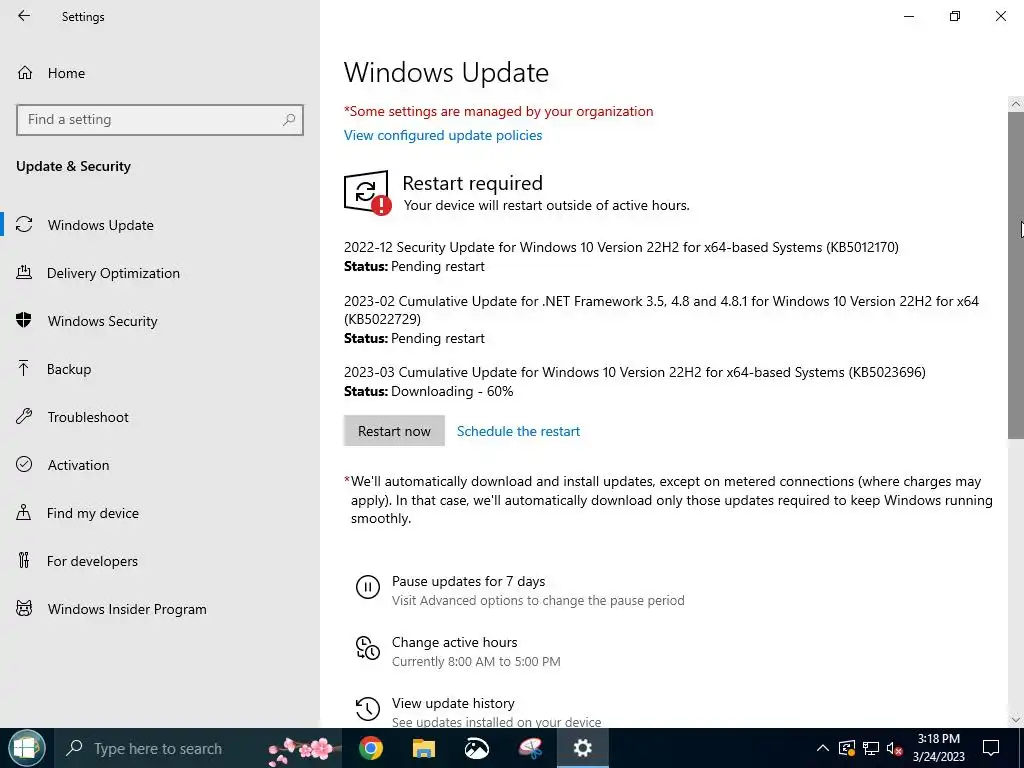Click the muted volume tray icon
The height and width of the screenshot is (768, 1024).
point(895,748)
